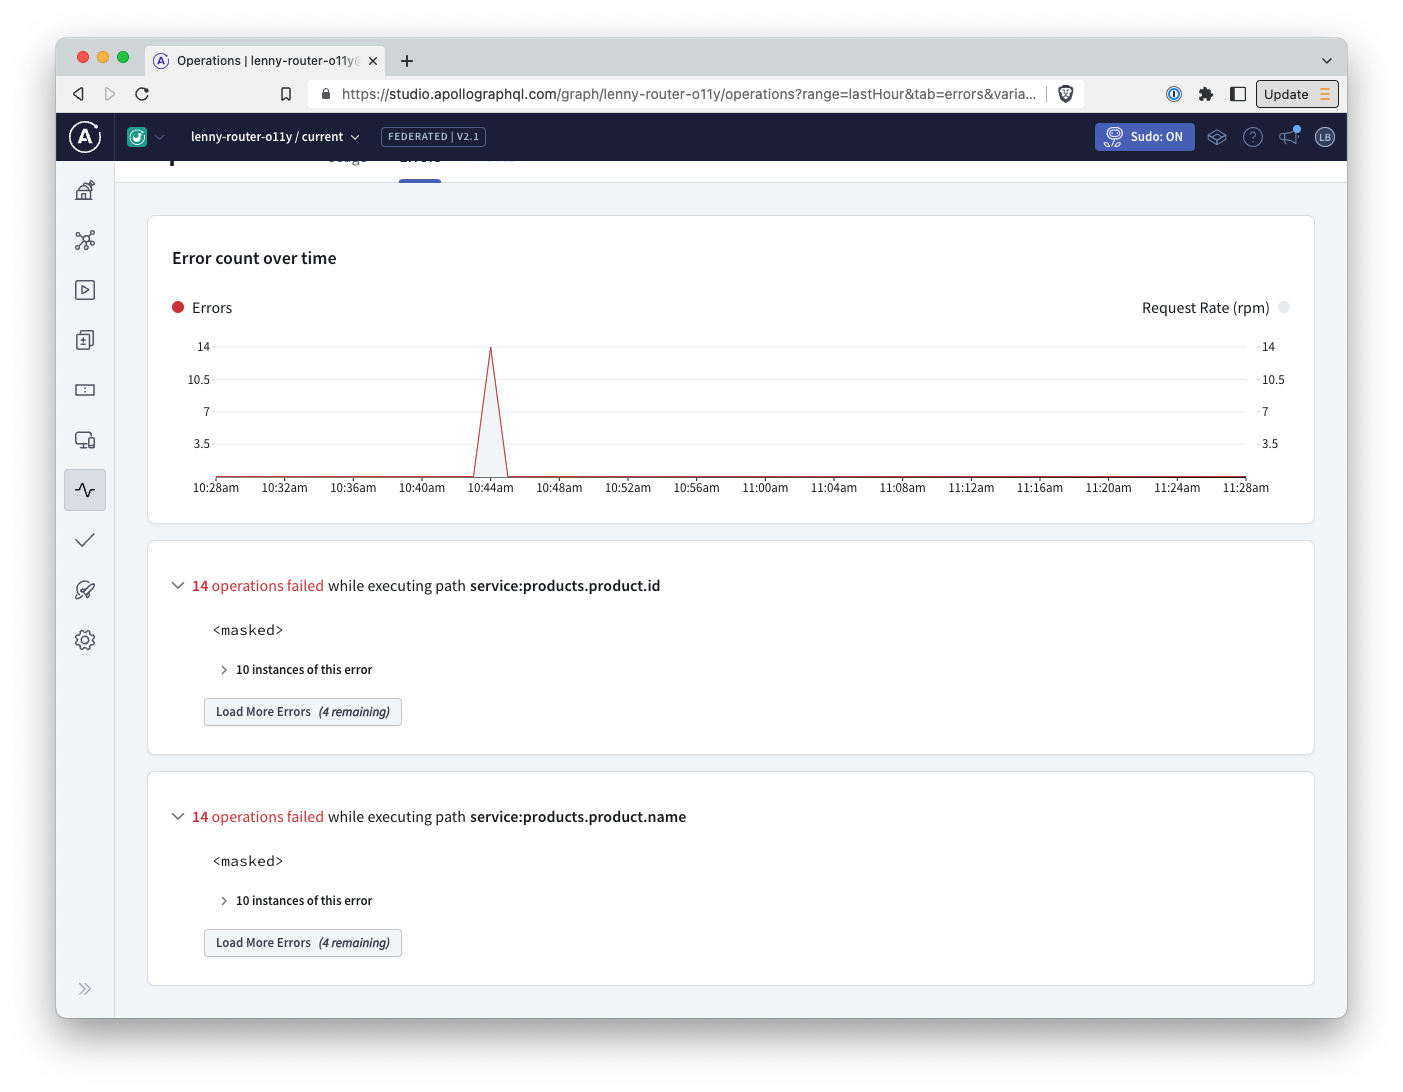This screenshot has height=1092, width=1403.
Task: Open the help question mark icon
Action: click(x=1252, y=137)
